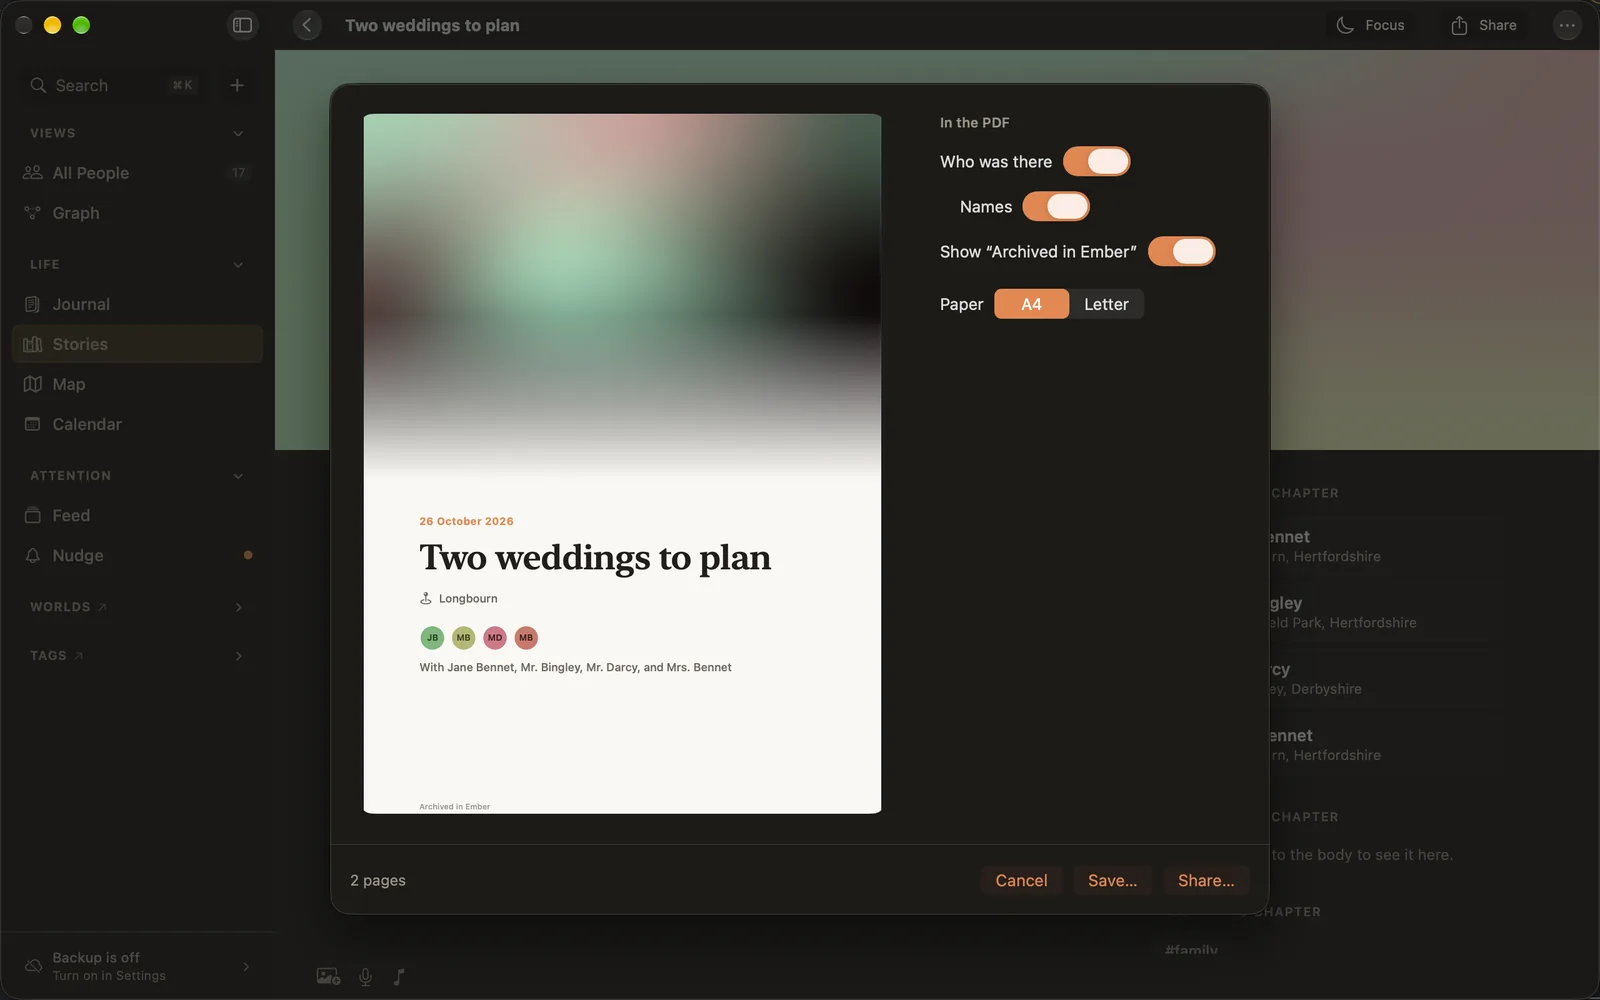Viewport: 1600px width, 1000px height.
Task: Click the PDF page preview thumbnail
Action: click(x=622, y=463)
